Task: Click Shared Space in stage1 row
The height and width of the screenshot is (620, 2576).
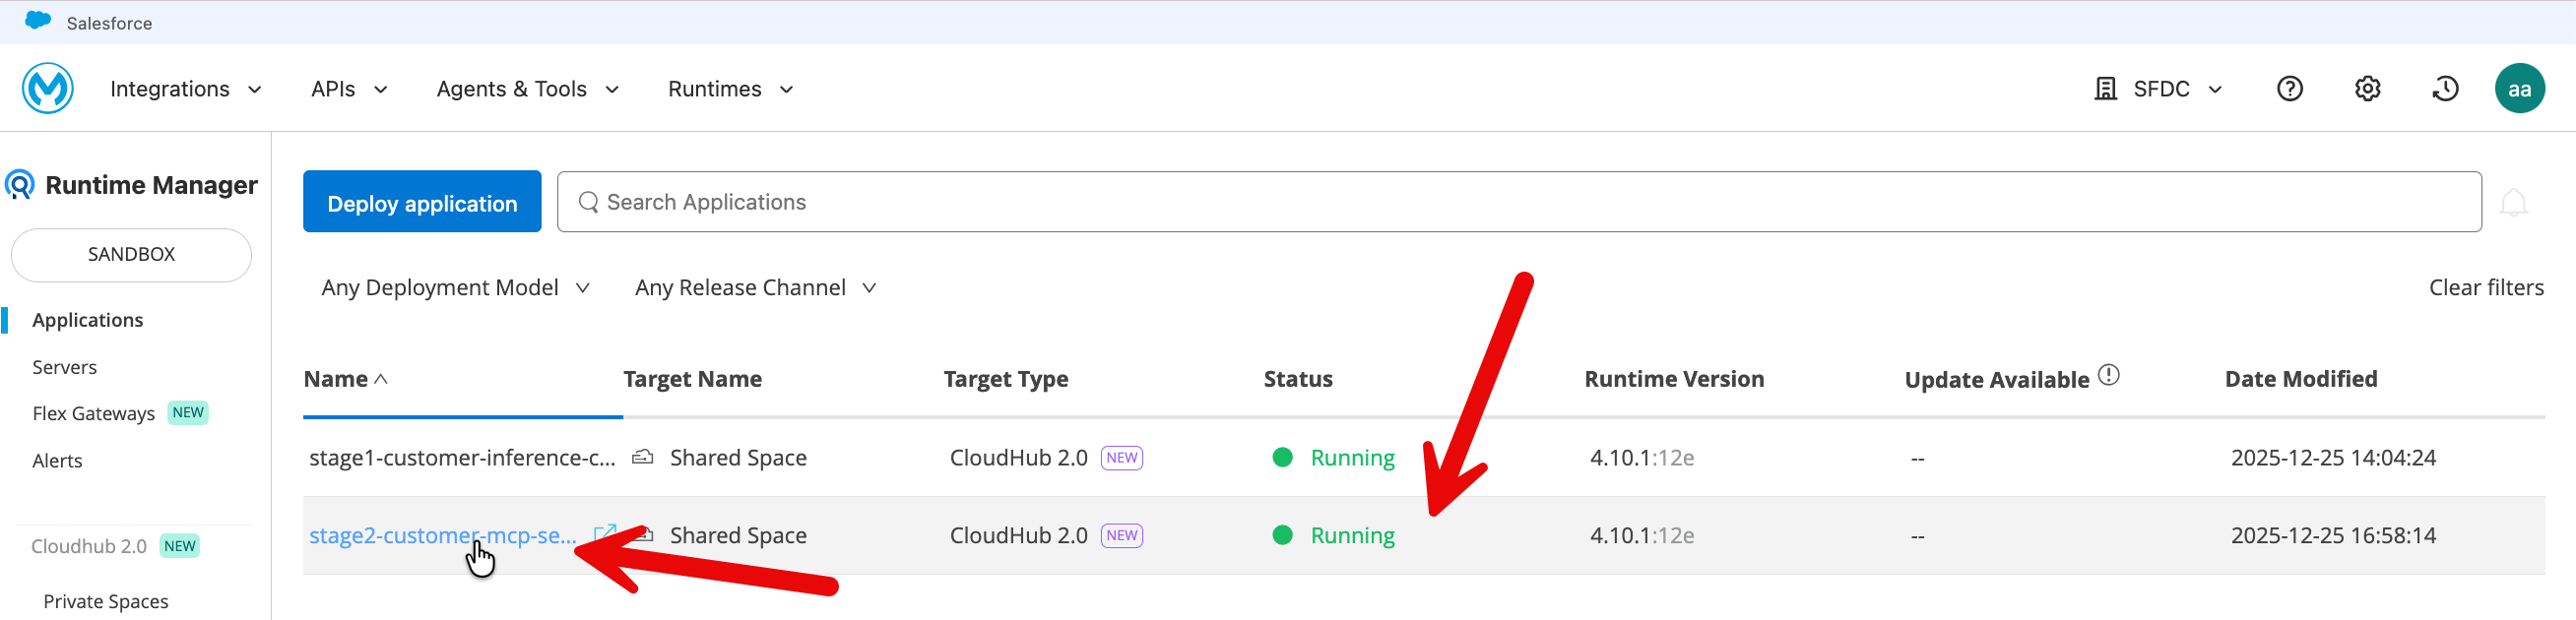Action: pyautogui.click(x=738, y=458)
